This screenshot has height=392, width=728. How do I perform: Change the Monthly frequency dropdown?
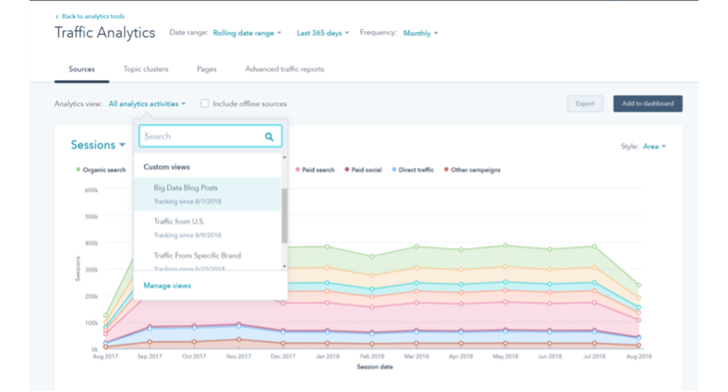click(420, 33)
